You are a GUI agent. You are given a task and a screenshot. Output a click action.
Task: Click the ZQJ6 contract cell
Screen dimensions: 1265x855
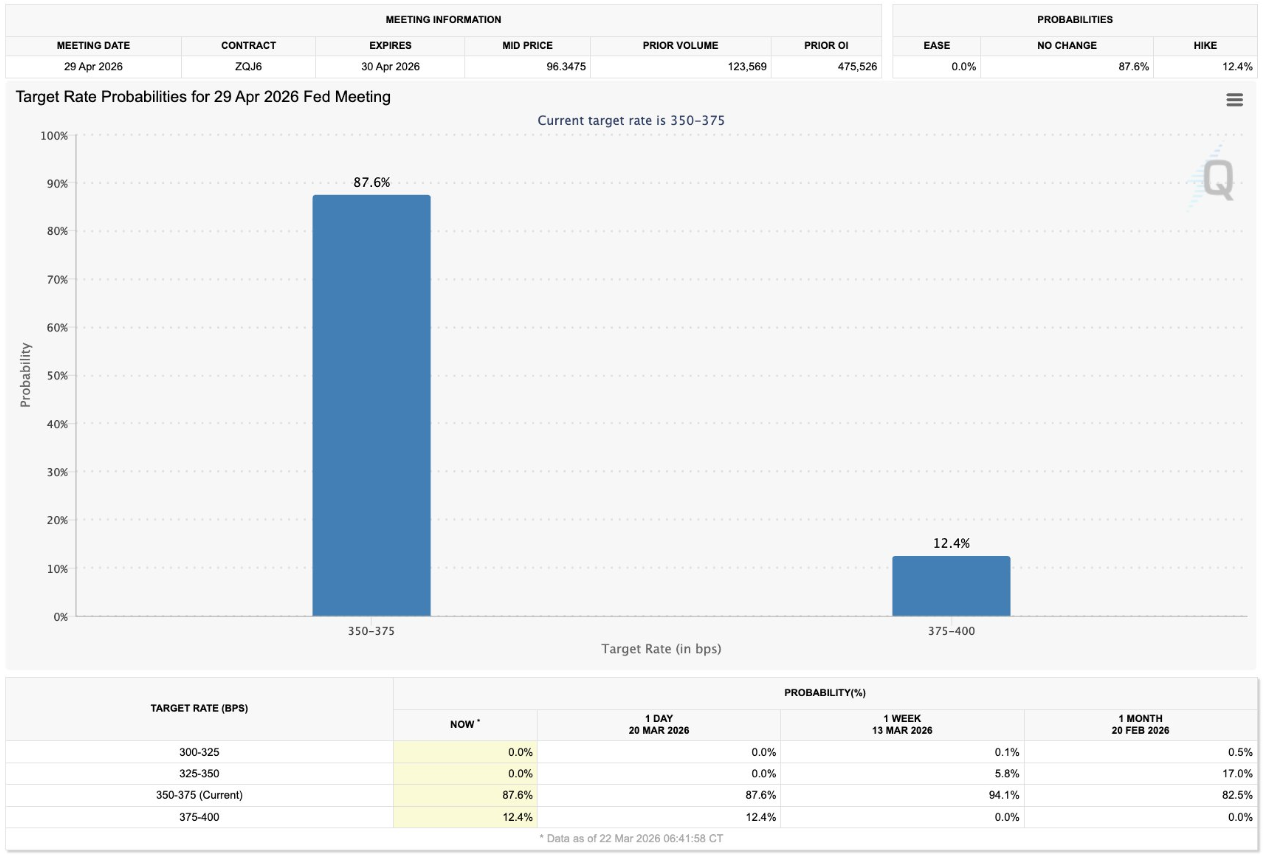pyautogui.click(x=248, y=67)
